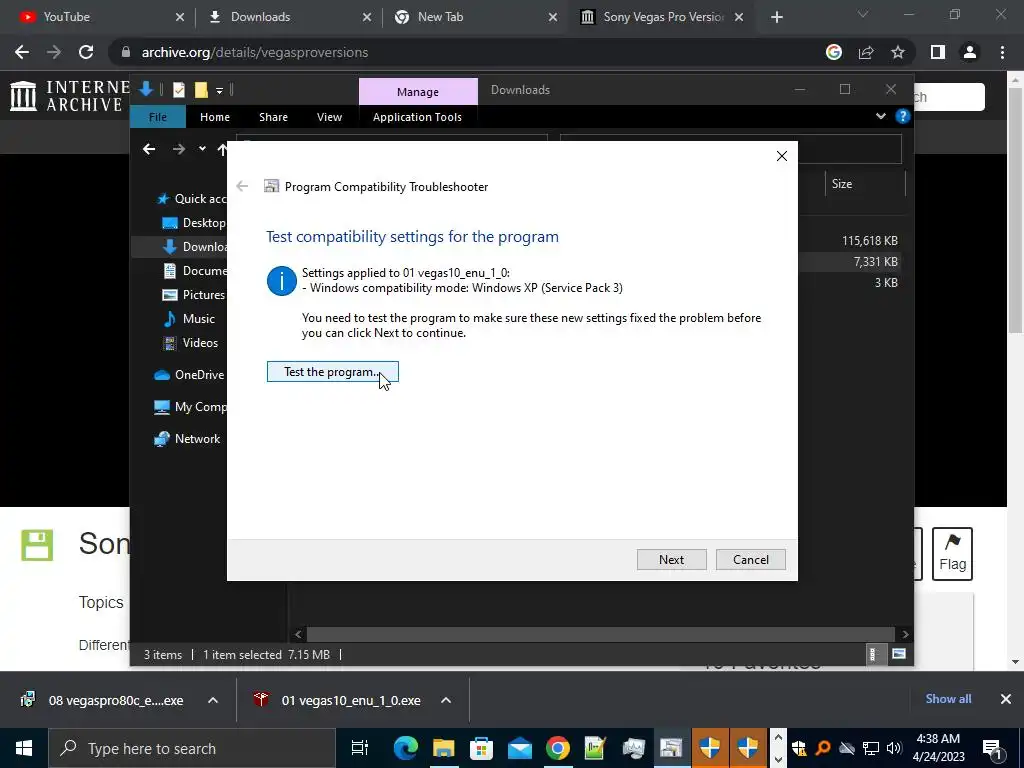
Task: Open Chrome profile icon
Action: coord(970,52)
